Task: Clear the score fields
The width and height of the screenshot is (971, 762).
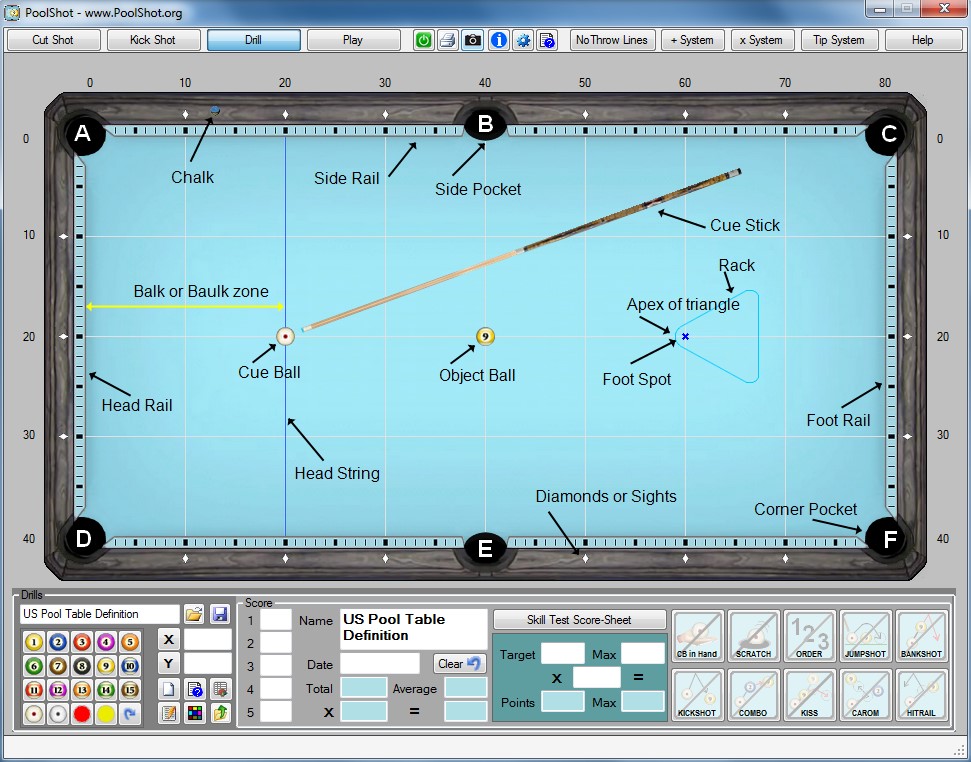Action: [x=459, y=664]
